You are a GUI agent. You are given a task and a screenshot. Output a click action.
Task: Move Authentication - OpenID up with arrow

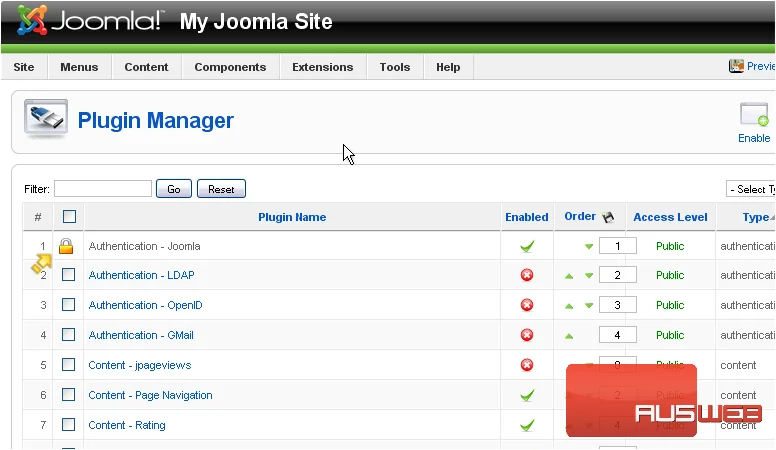[569, 306]
